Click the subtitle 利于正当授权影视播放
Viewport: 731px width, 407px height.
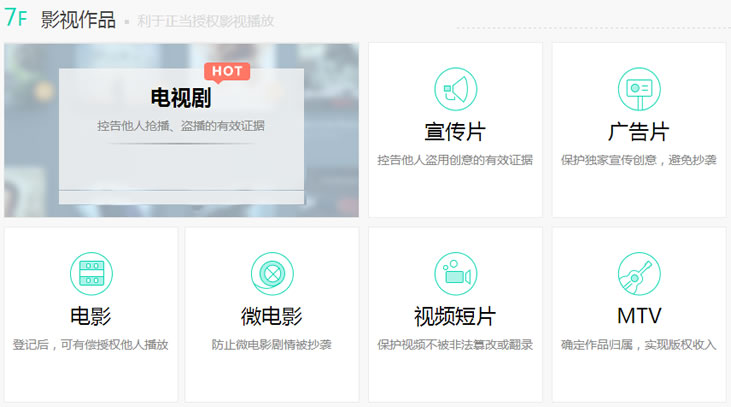click(x=206, y=21)
